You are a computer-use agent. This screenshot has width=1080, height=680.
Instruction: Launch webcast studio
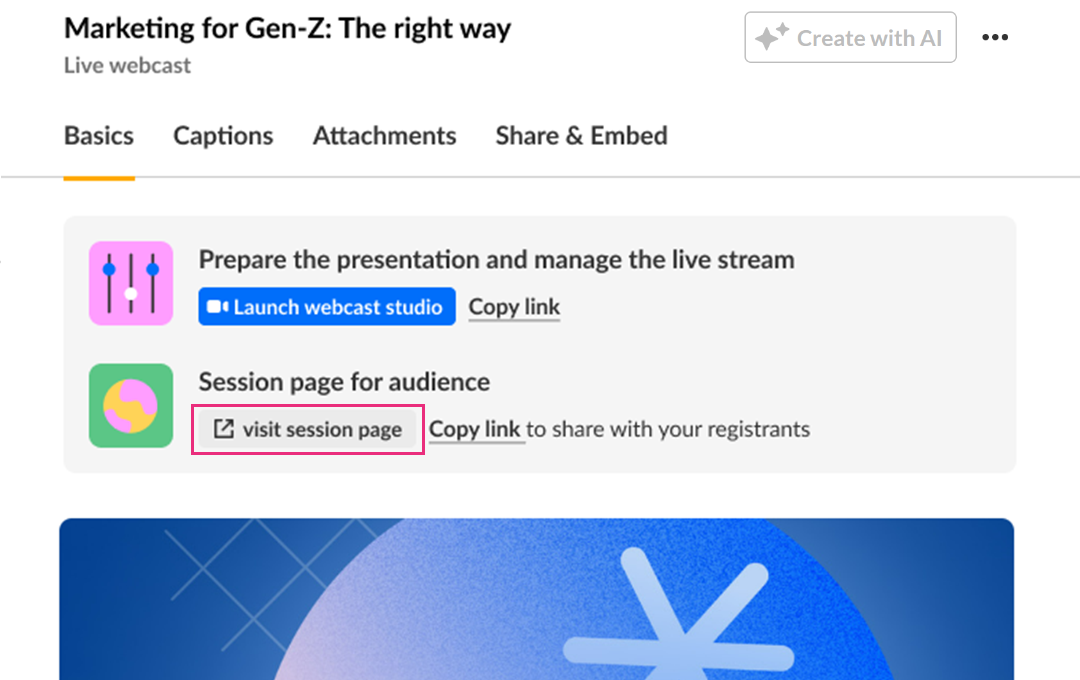(326, 307)
